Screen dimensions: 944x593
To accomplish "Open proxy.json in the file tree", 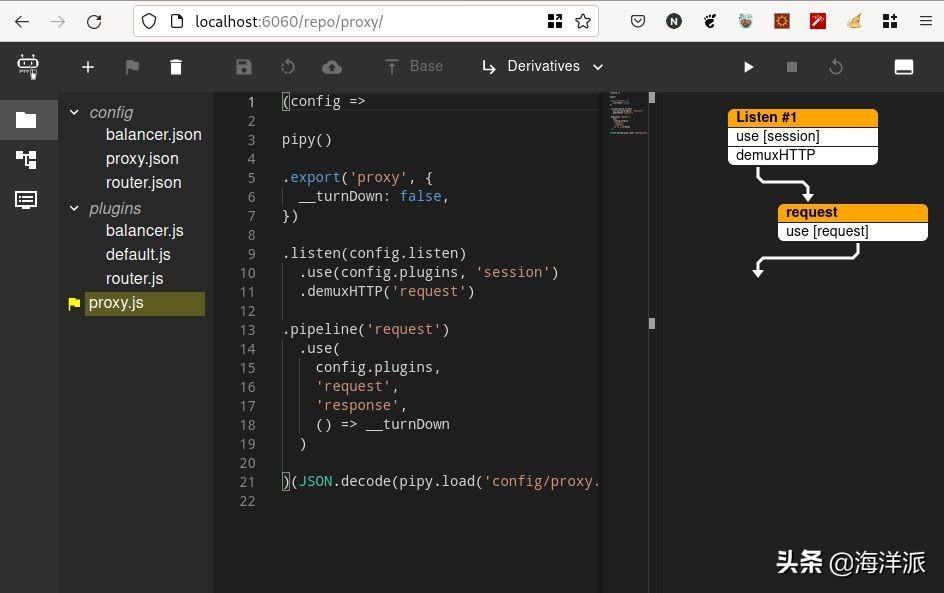I will 142,158.
